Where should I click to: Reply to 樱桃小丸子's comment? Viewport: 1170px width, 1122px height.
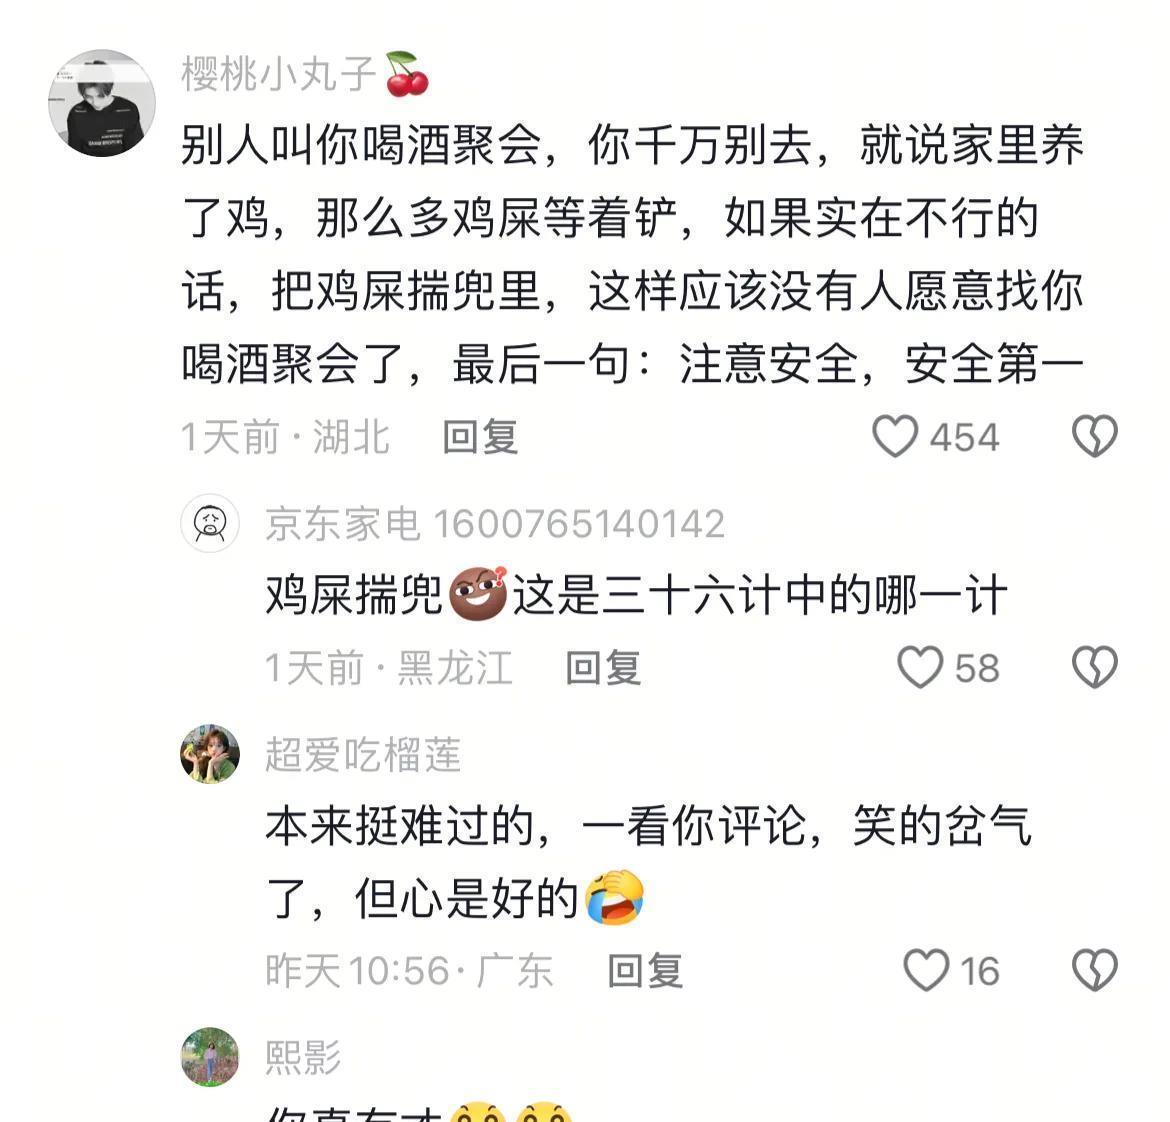point(480,437)
